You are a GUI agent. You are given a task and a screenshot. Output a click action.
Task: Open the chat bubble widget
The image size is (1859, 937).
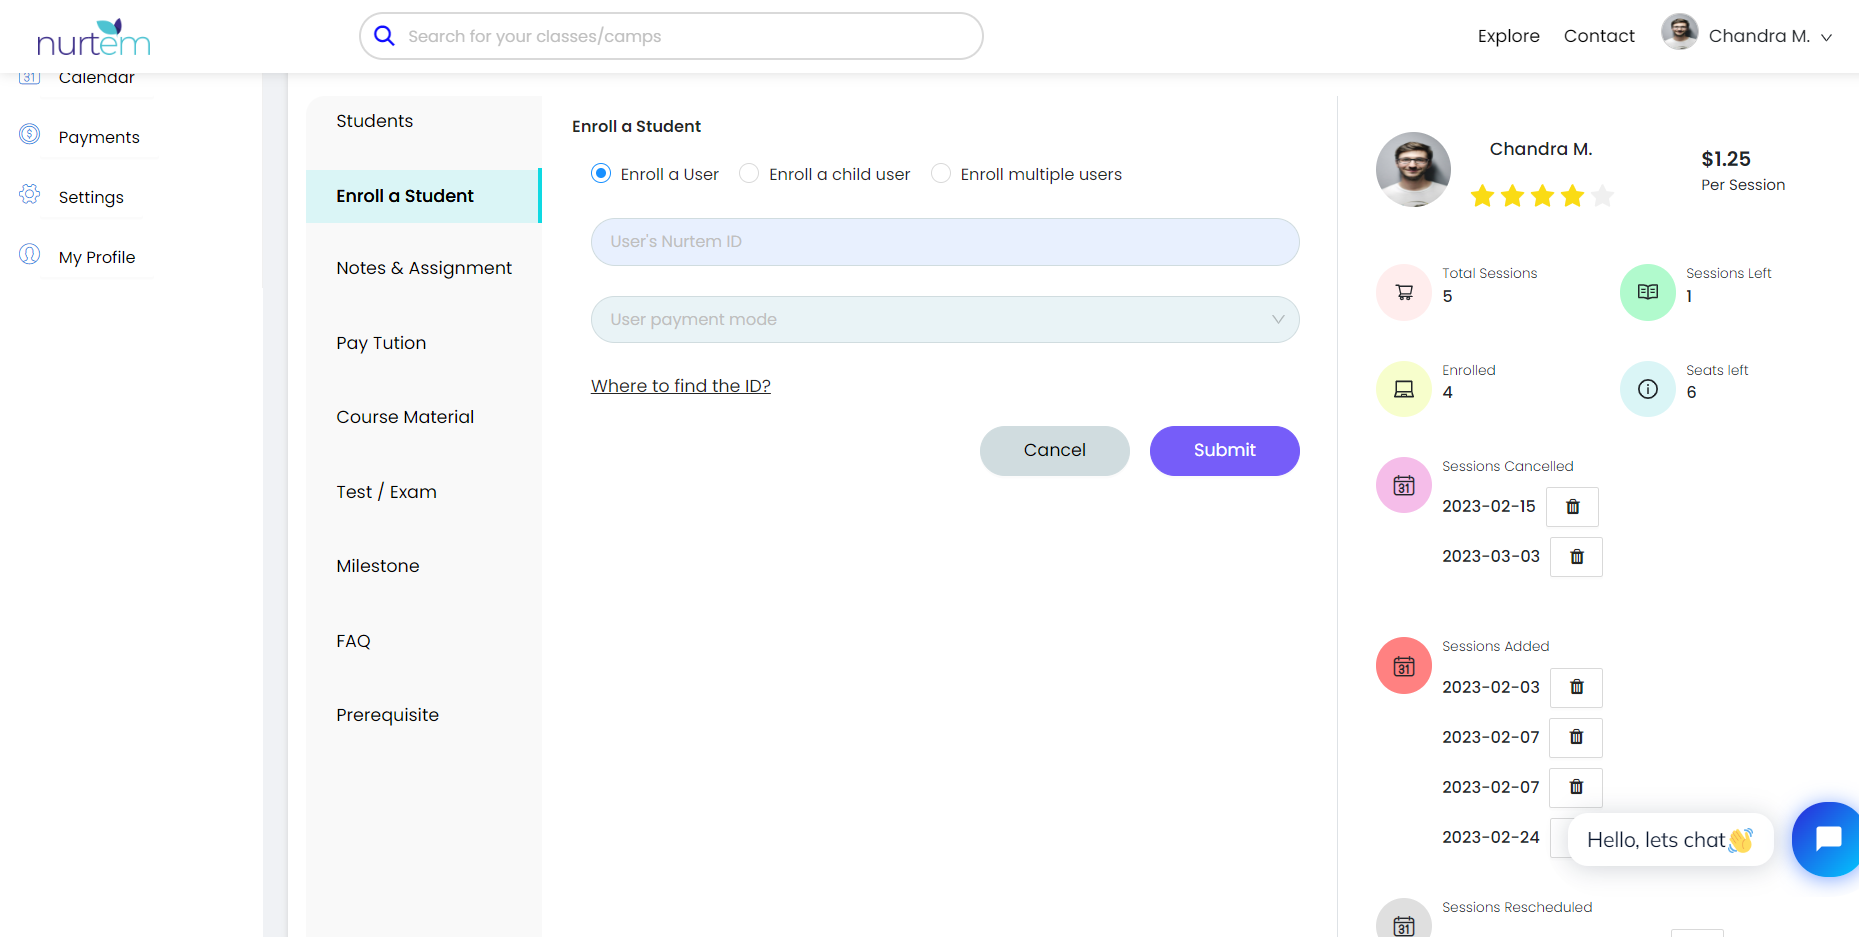1827,839
